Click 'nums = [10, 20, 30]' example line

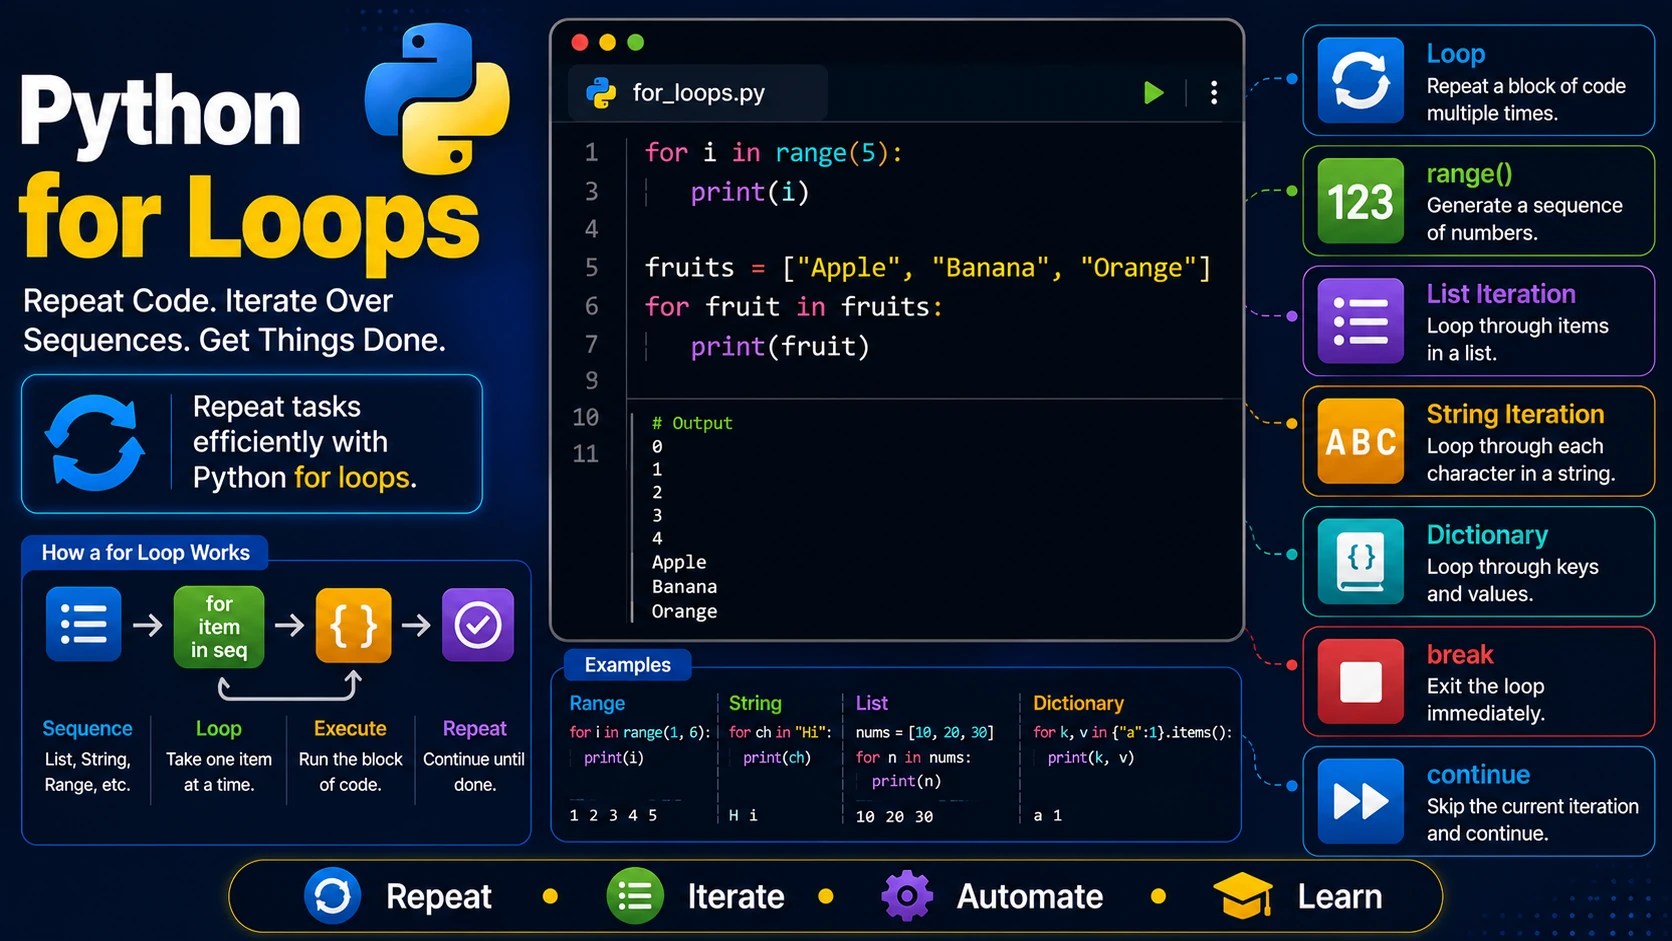point(924,732)
